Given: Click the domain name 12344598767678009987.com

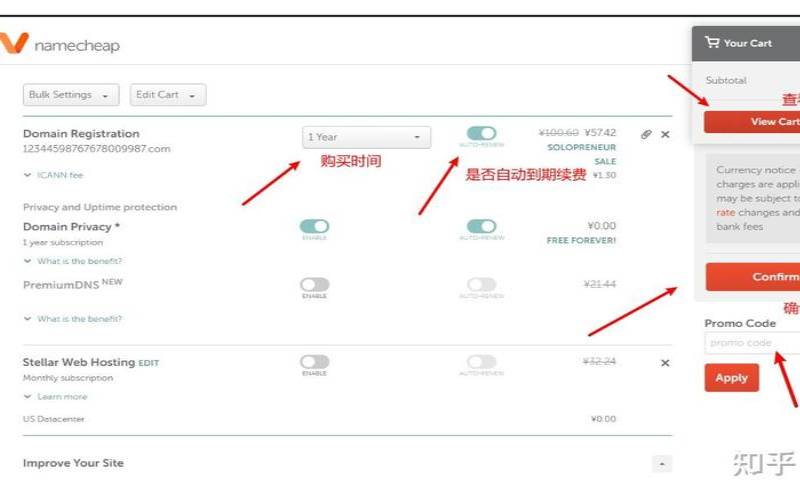Looking at the screenshot, I should [96, 149].
